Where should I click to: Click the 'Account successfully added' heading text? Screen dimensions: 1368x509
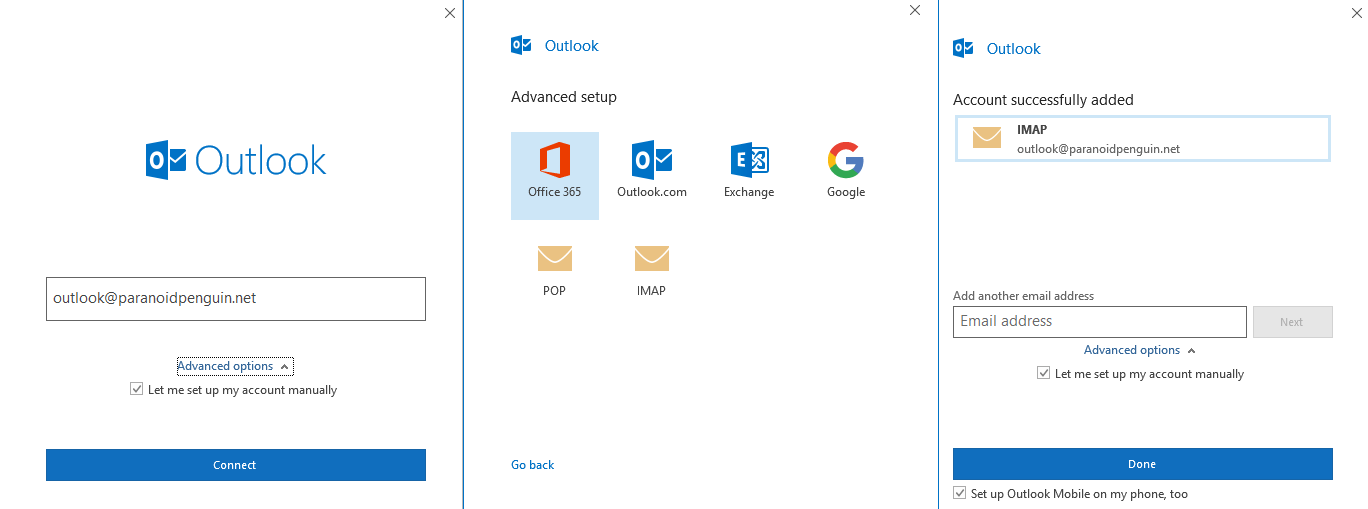[x=1043, y=100]
